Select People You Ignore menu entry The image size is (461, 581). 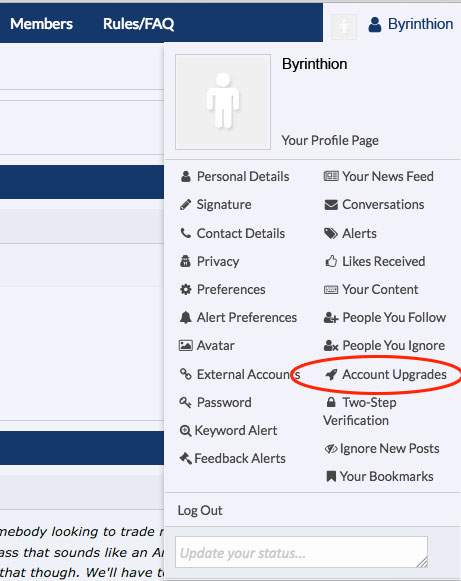(384, 346)
